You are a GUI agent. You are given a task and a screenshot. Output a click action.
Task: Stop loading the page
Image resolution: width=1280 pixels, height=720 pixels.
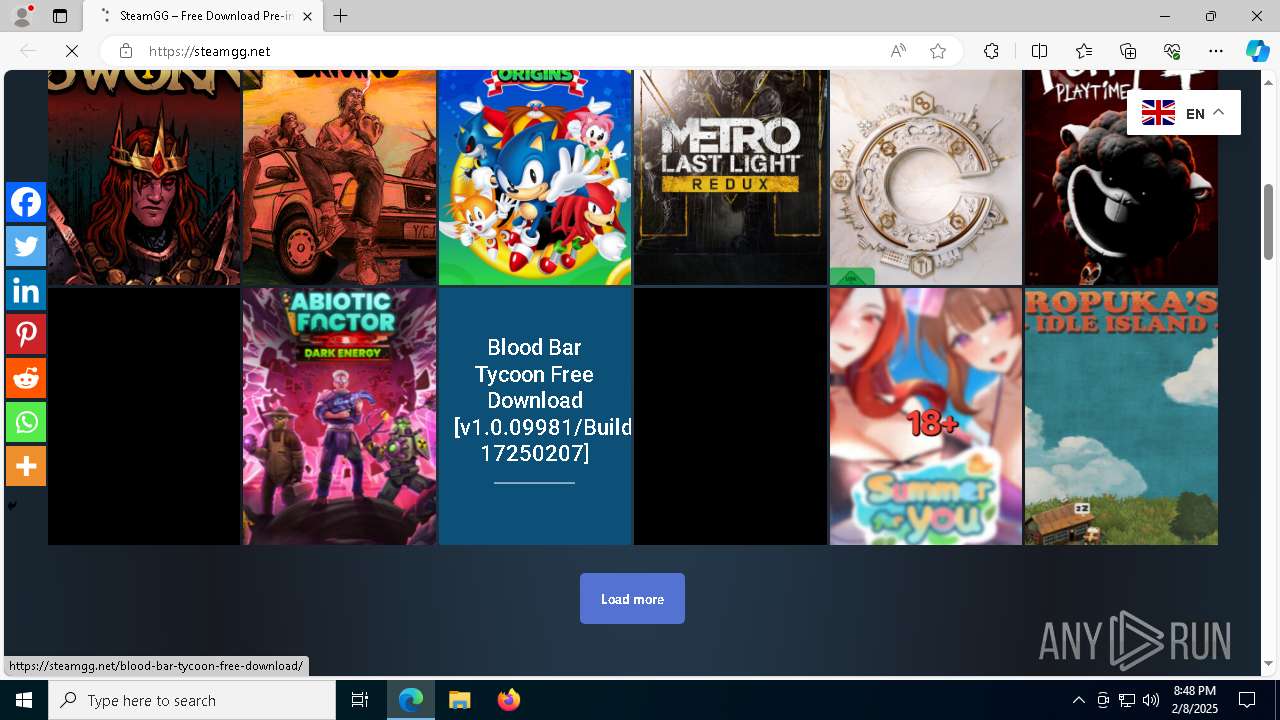click(72, 51)
